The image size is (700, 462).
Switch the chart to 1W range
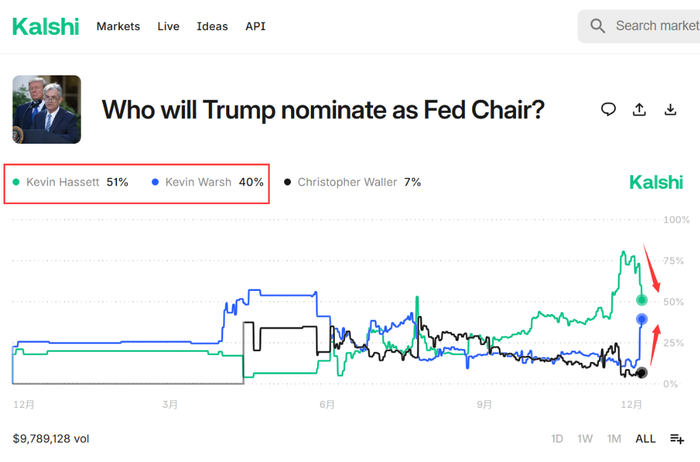(x=585, y=438)
